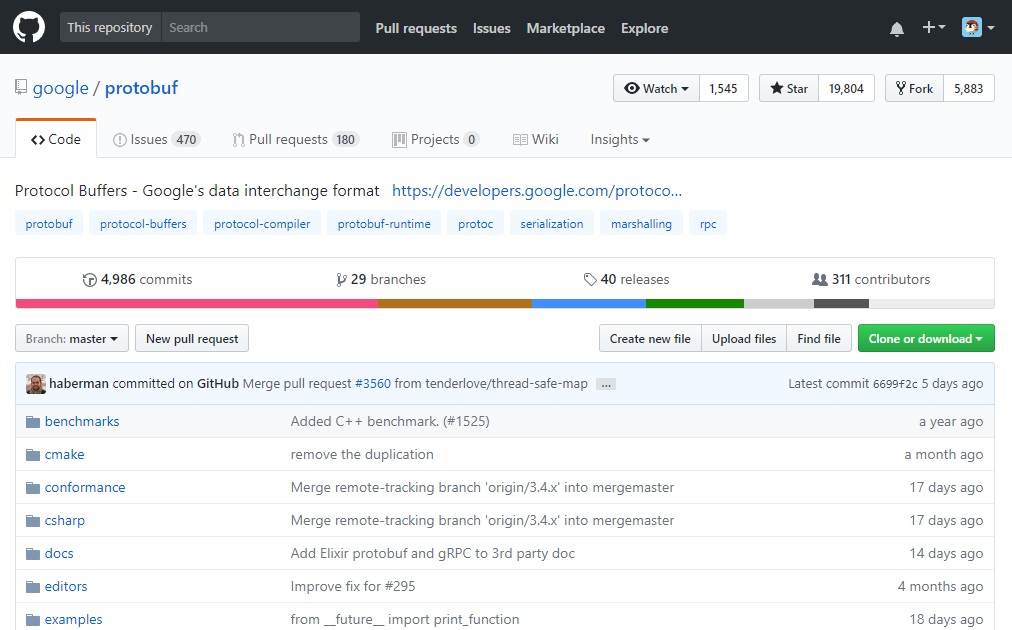This screenshot has width=1012, height=630.
Task: Select the Code tab
Action: [x=56, y=139]
